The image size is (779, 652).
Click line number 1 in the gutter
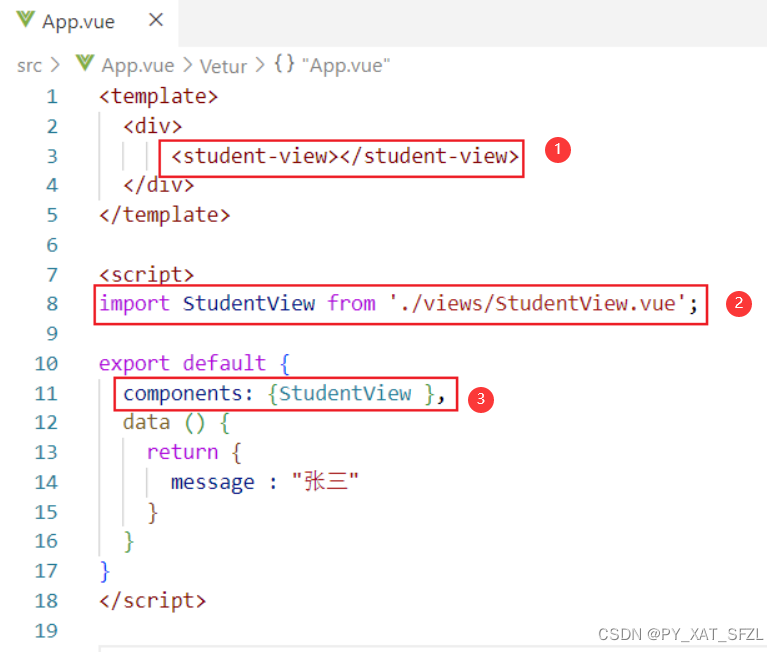(x=52, y=96)
